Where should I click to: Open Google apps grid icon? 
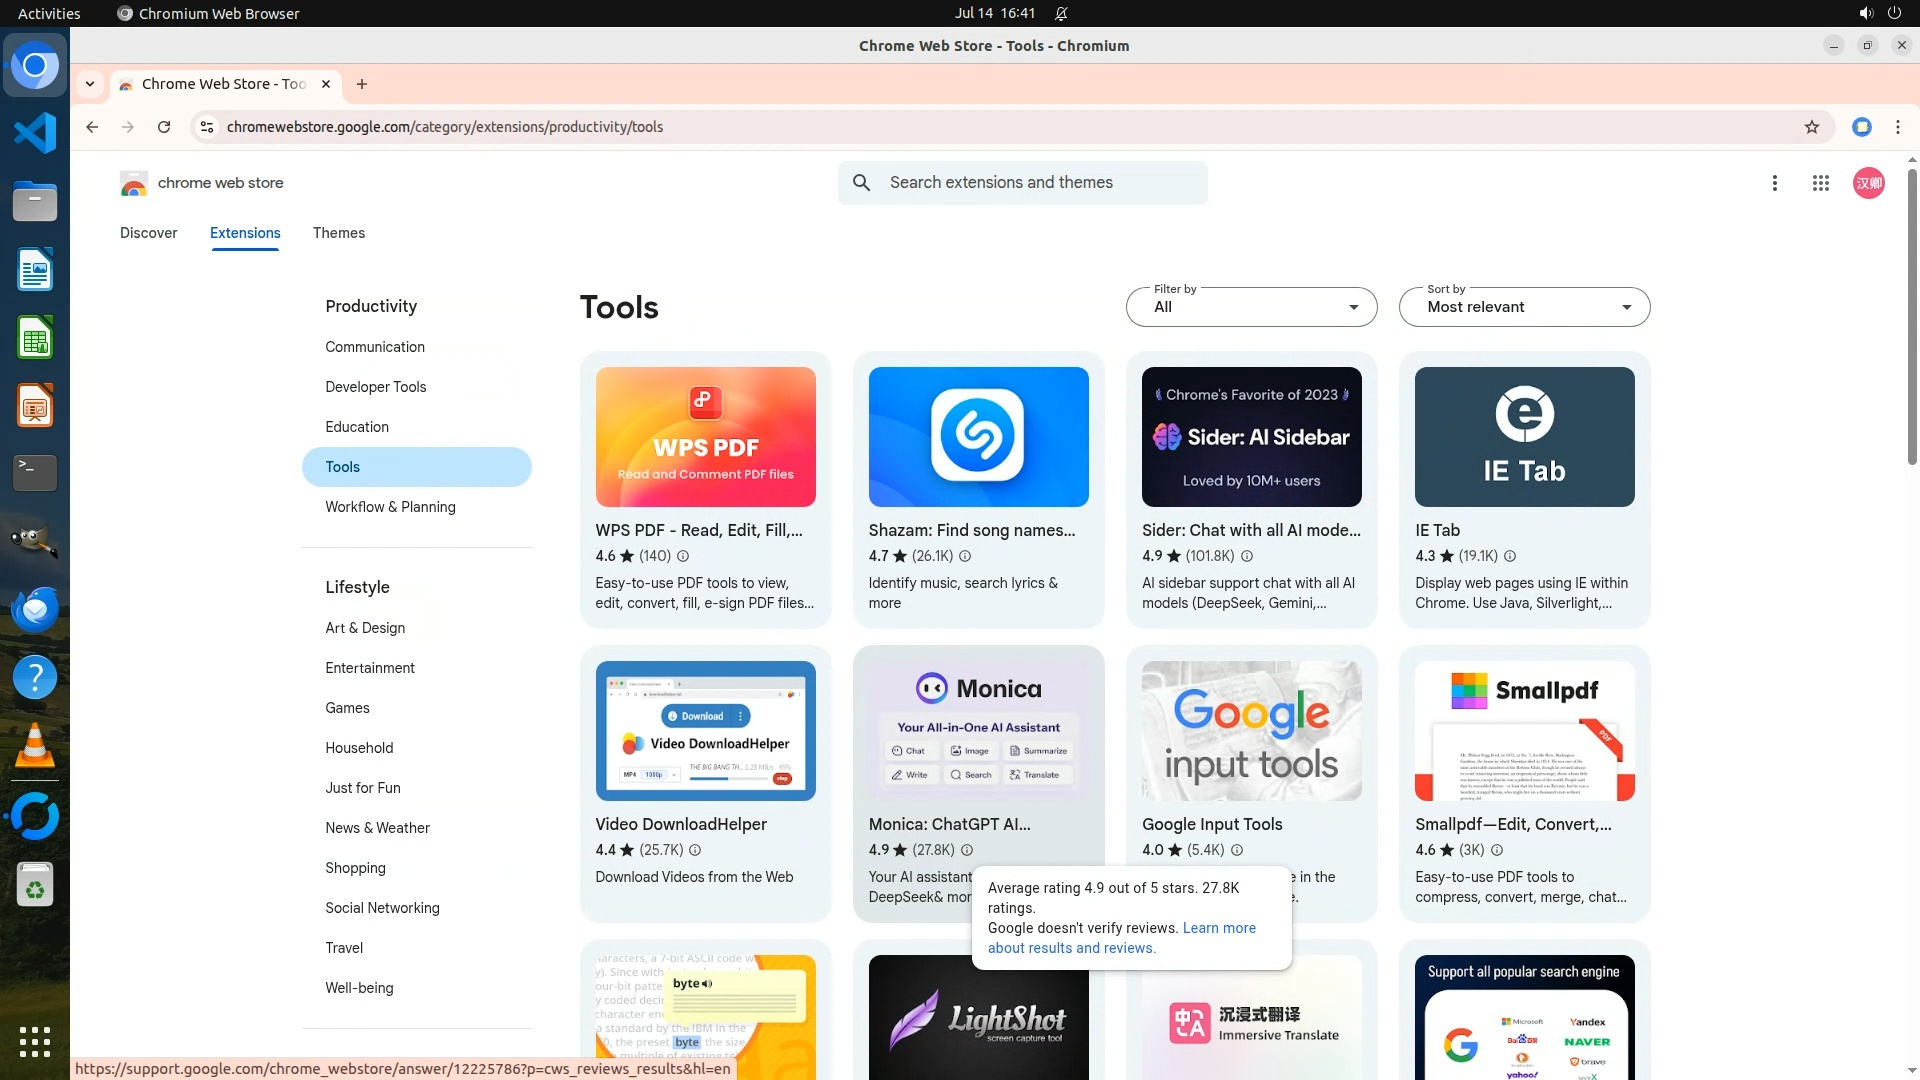pos(1820,183)
